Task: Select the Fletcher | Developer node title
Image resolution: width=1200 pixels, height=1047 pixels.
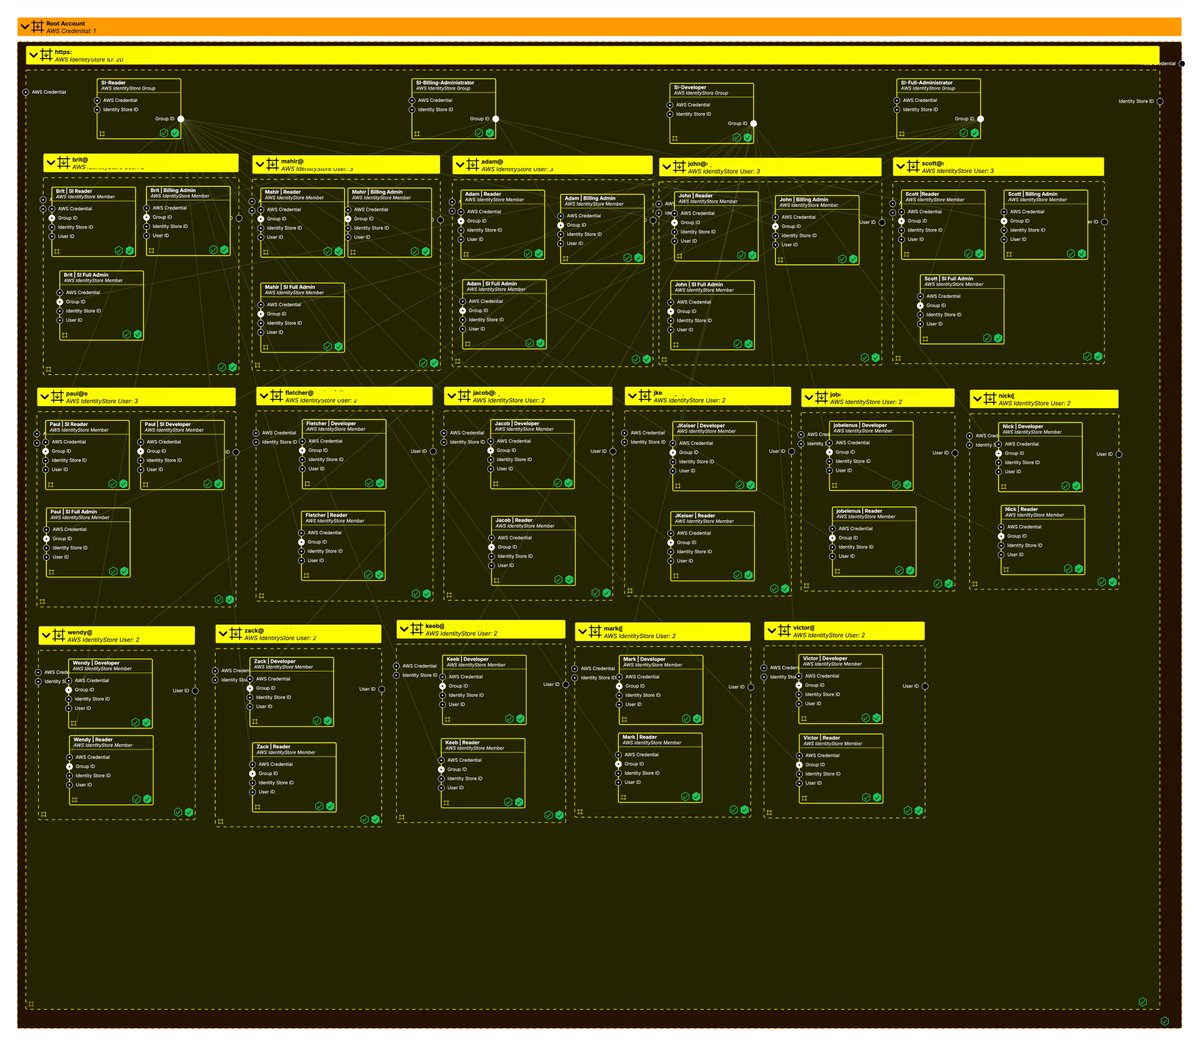Action: [331, 423]
